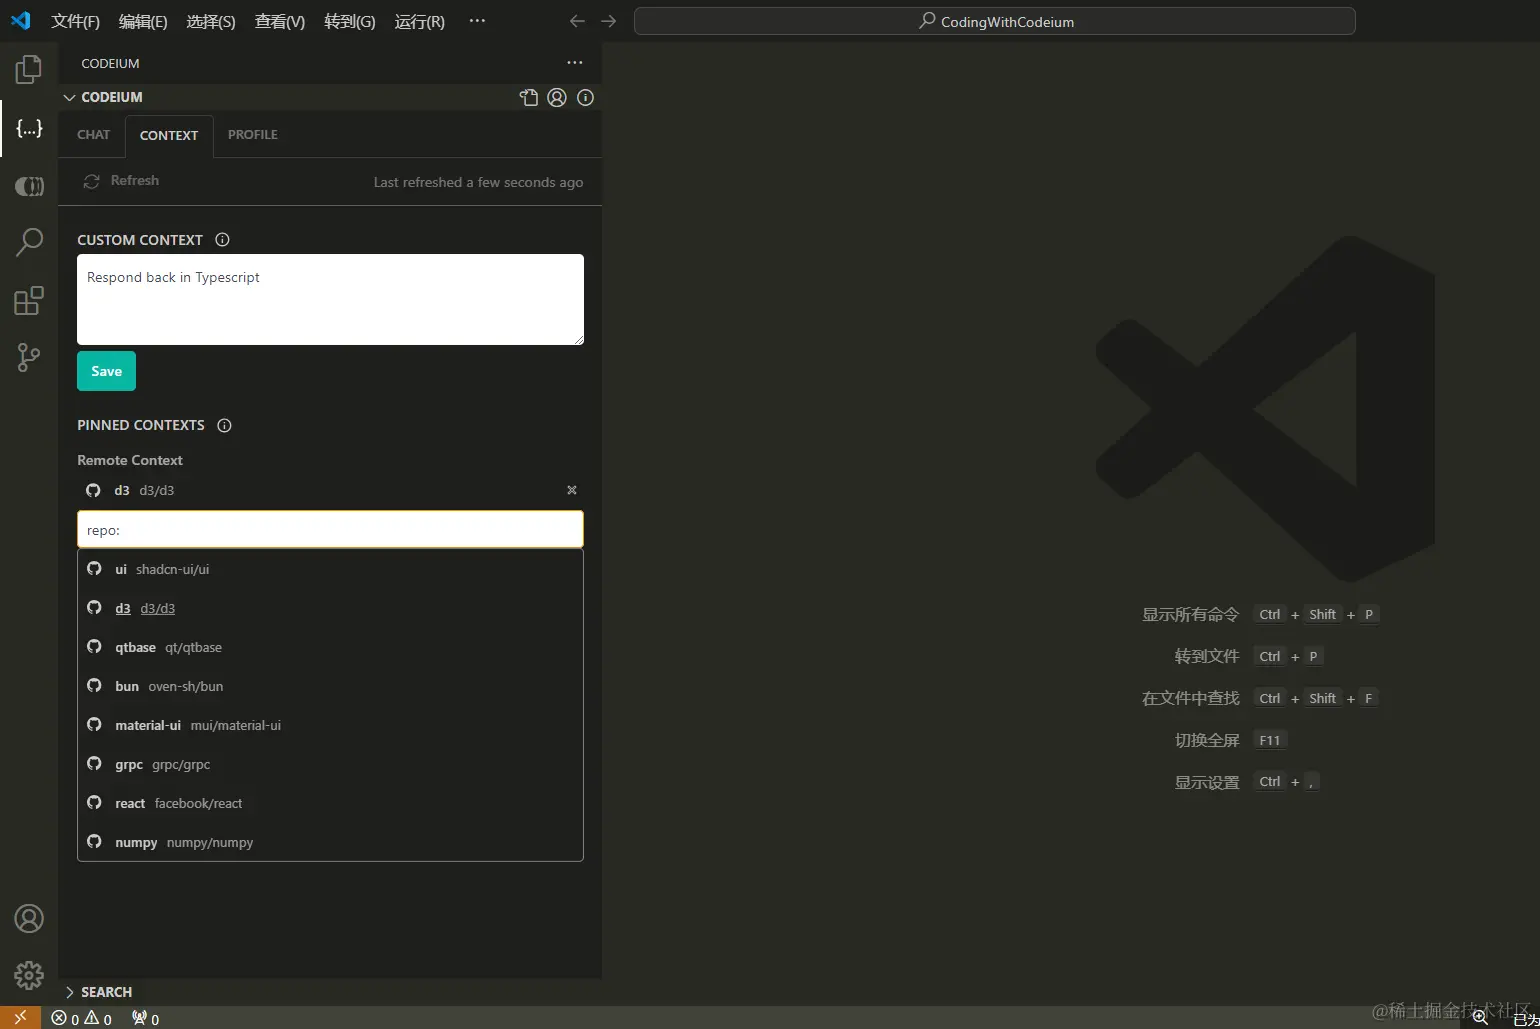Screen dimensions: 1540x1029
Task: Click the custom context text area
Action: [x=330, y=299]
